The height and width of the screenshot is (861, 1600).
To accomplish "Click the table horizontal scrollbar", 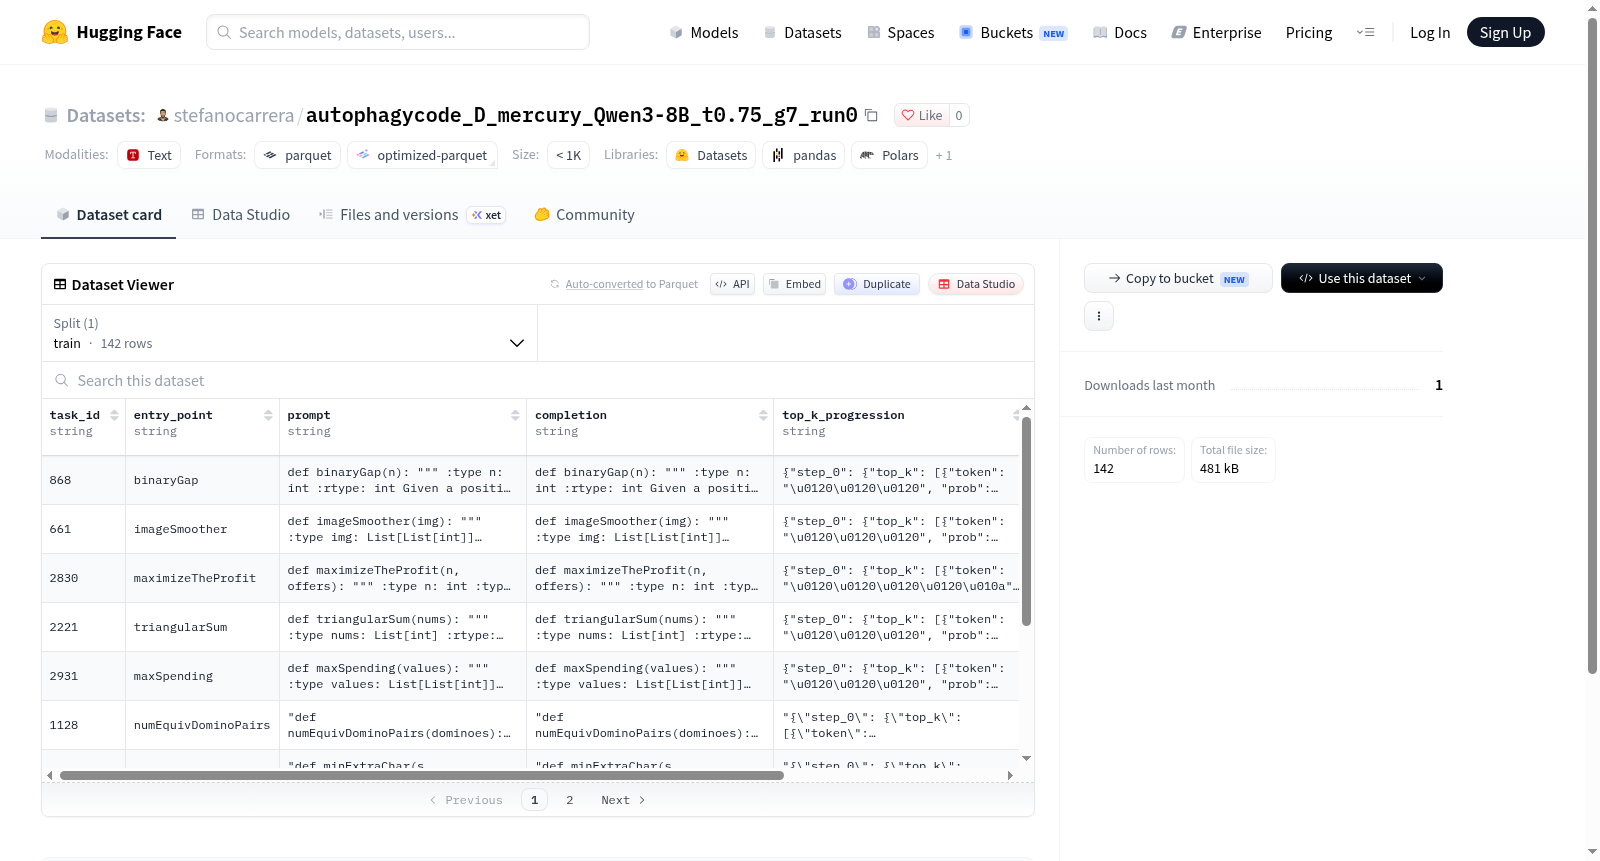I will click(421, 775).
